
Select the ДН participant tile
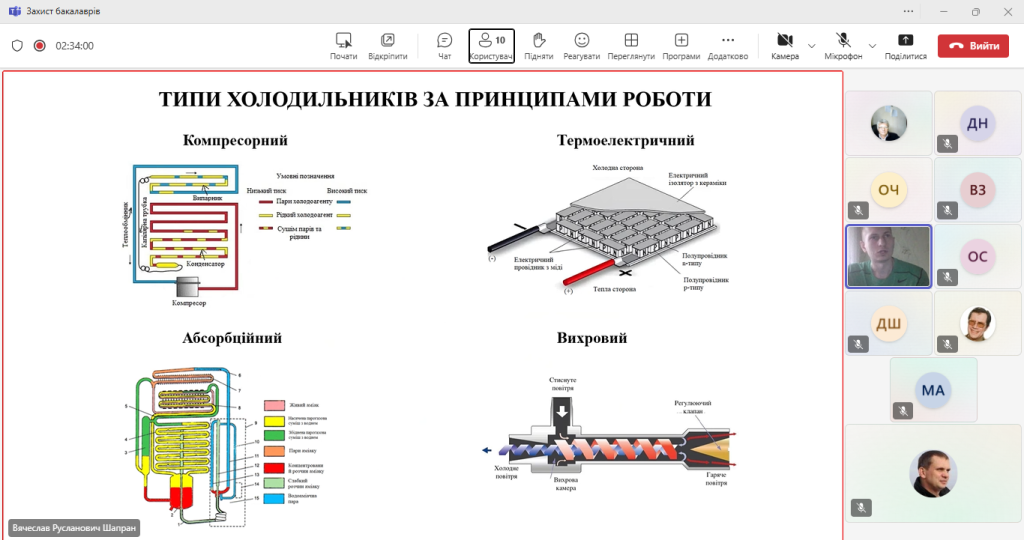977,122
